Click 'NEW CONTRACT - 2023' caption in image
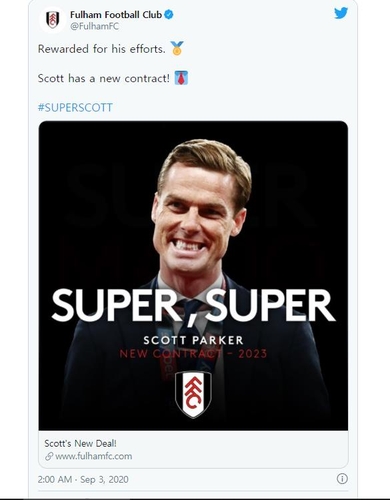The height and width of the screenshot is (500, 390). click(x=193, y=353)
